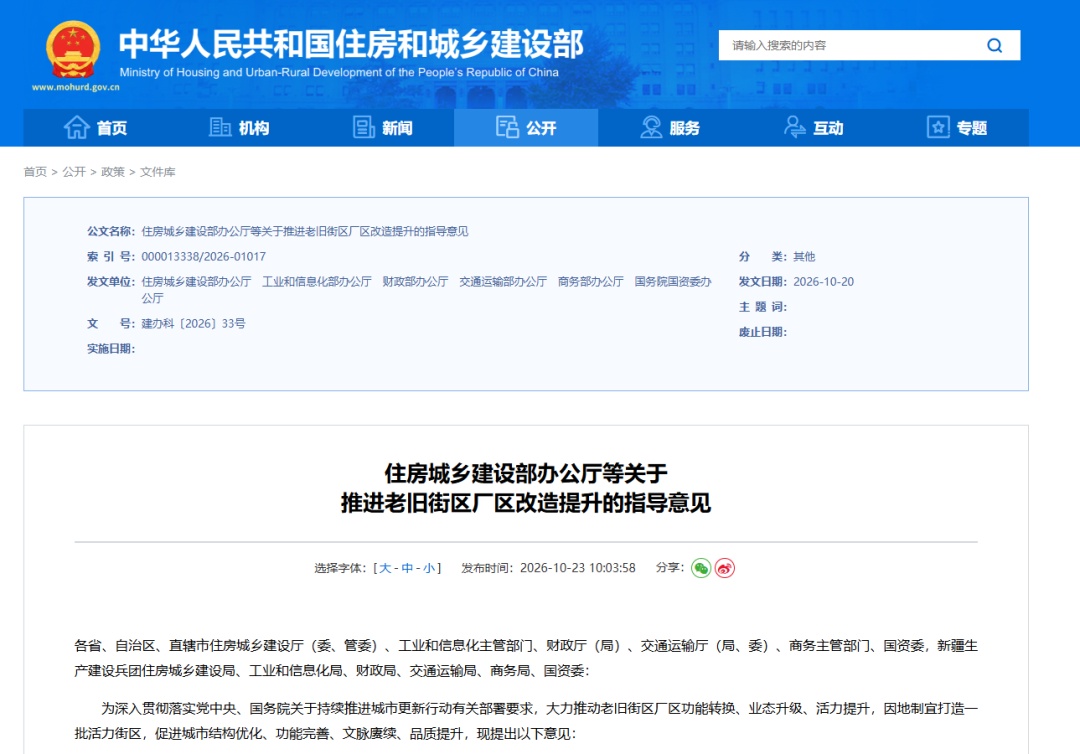This screenshot has height=754, width=1080.
Task: Go to 政策 in breadcrumb
Action: coord(113,172)
